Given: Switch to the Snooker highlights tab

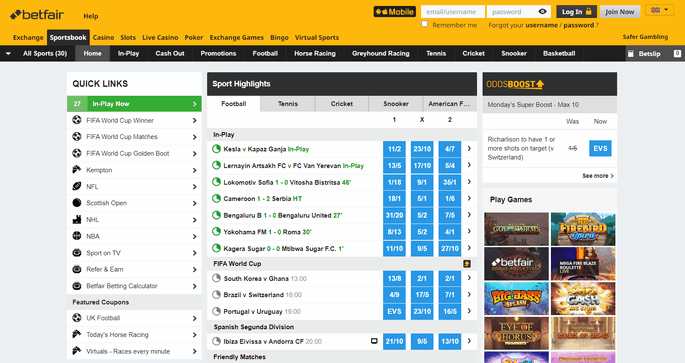Looking at the screenshot, I should click(x=396, y=104).
